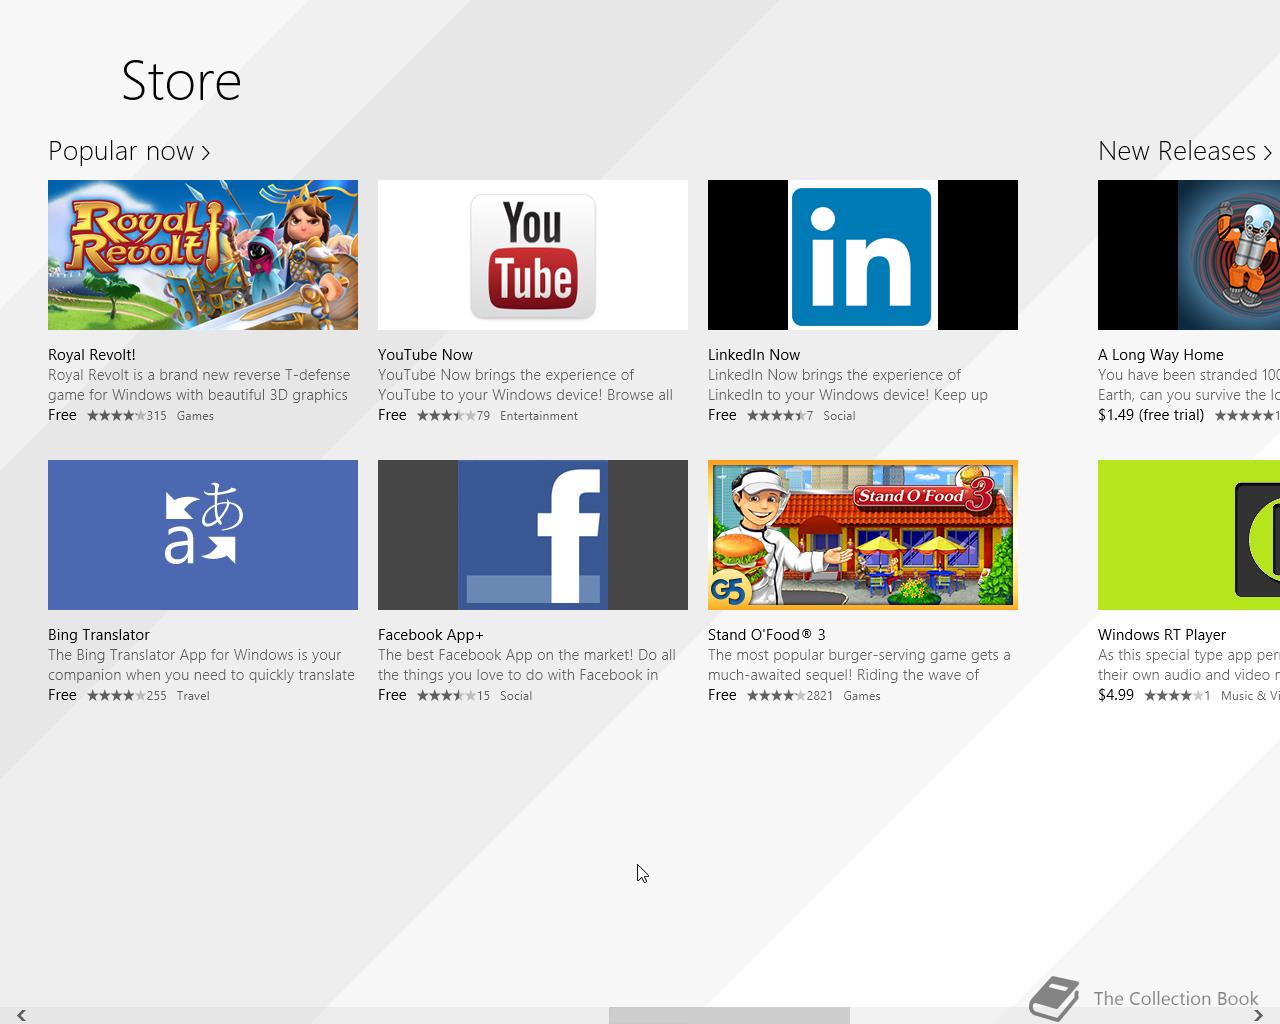Screen dimensions: 1280x1024
Task: Open the Royal Revolt! game tile image
Action: click(203, 255)
